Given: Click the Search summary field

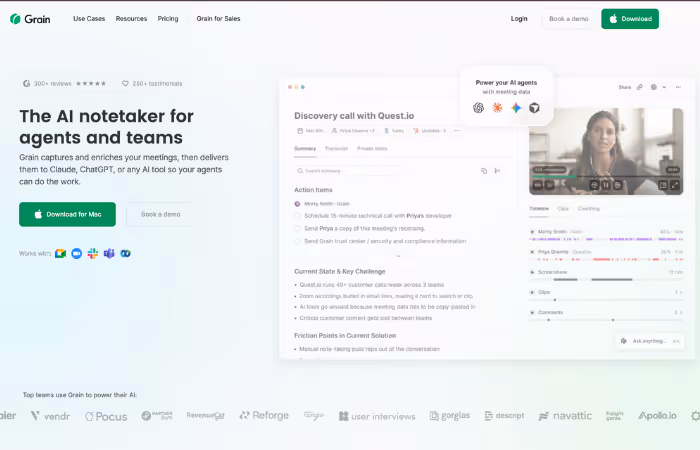Looking at the screenshot, I should coord(348,171).
